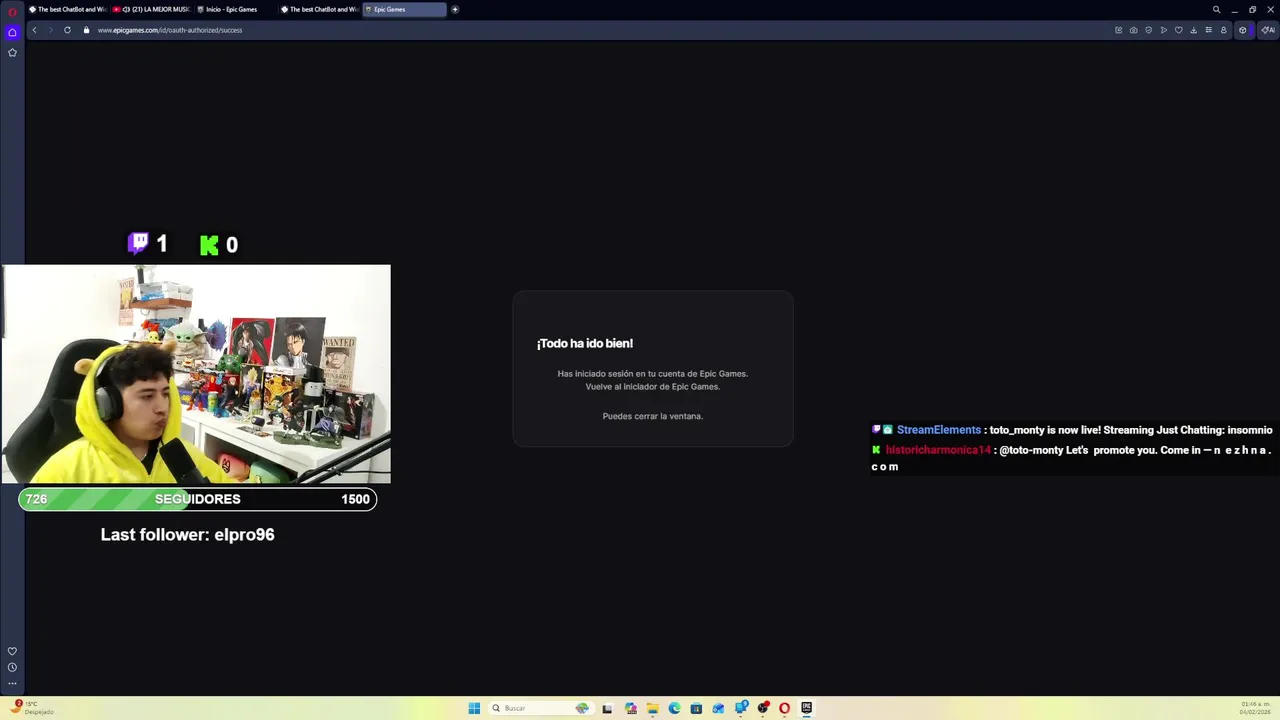Open Task View on taskbar

(607, 708)
